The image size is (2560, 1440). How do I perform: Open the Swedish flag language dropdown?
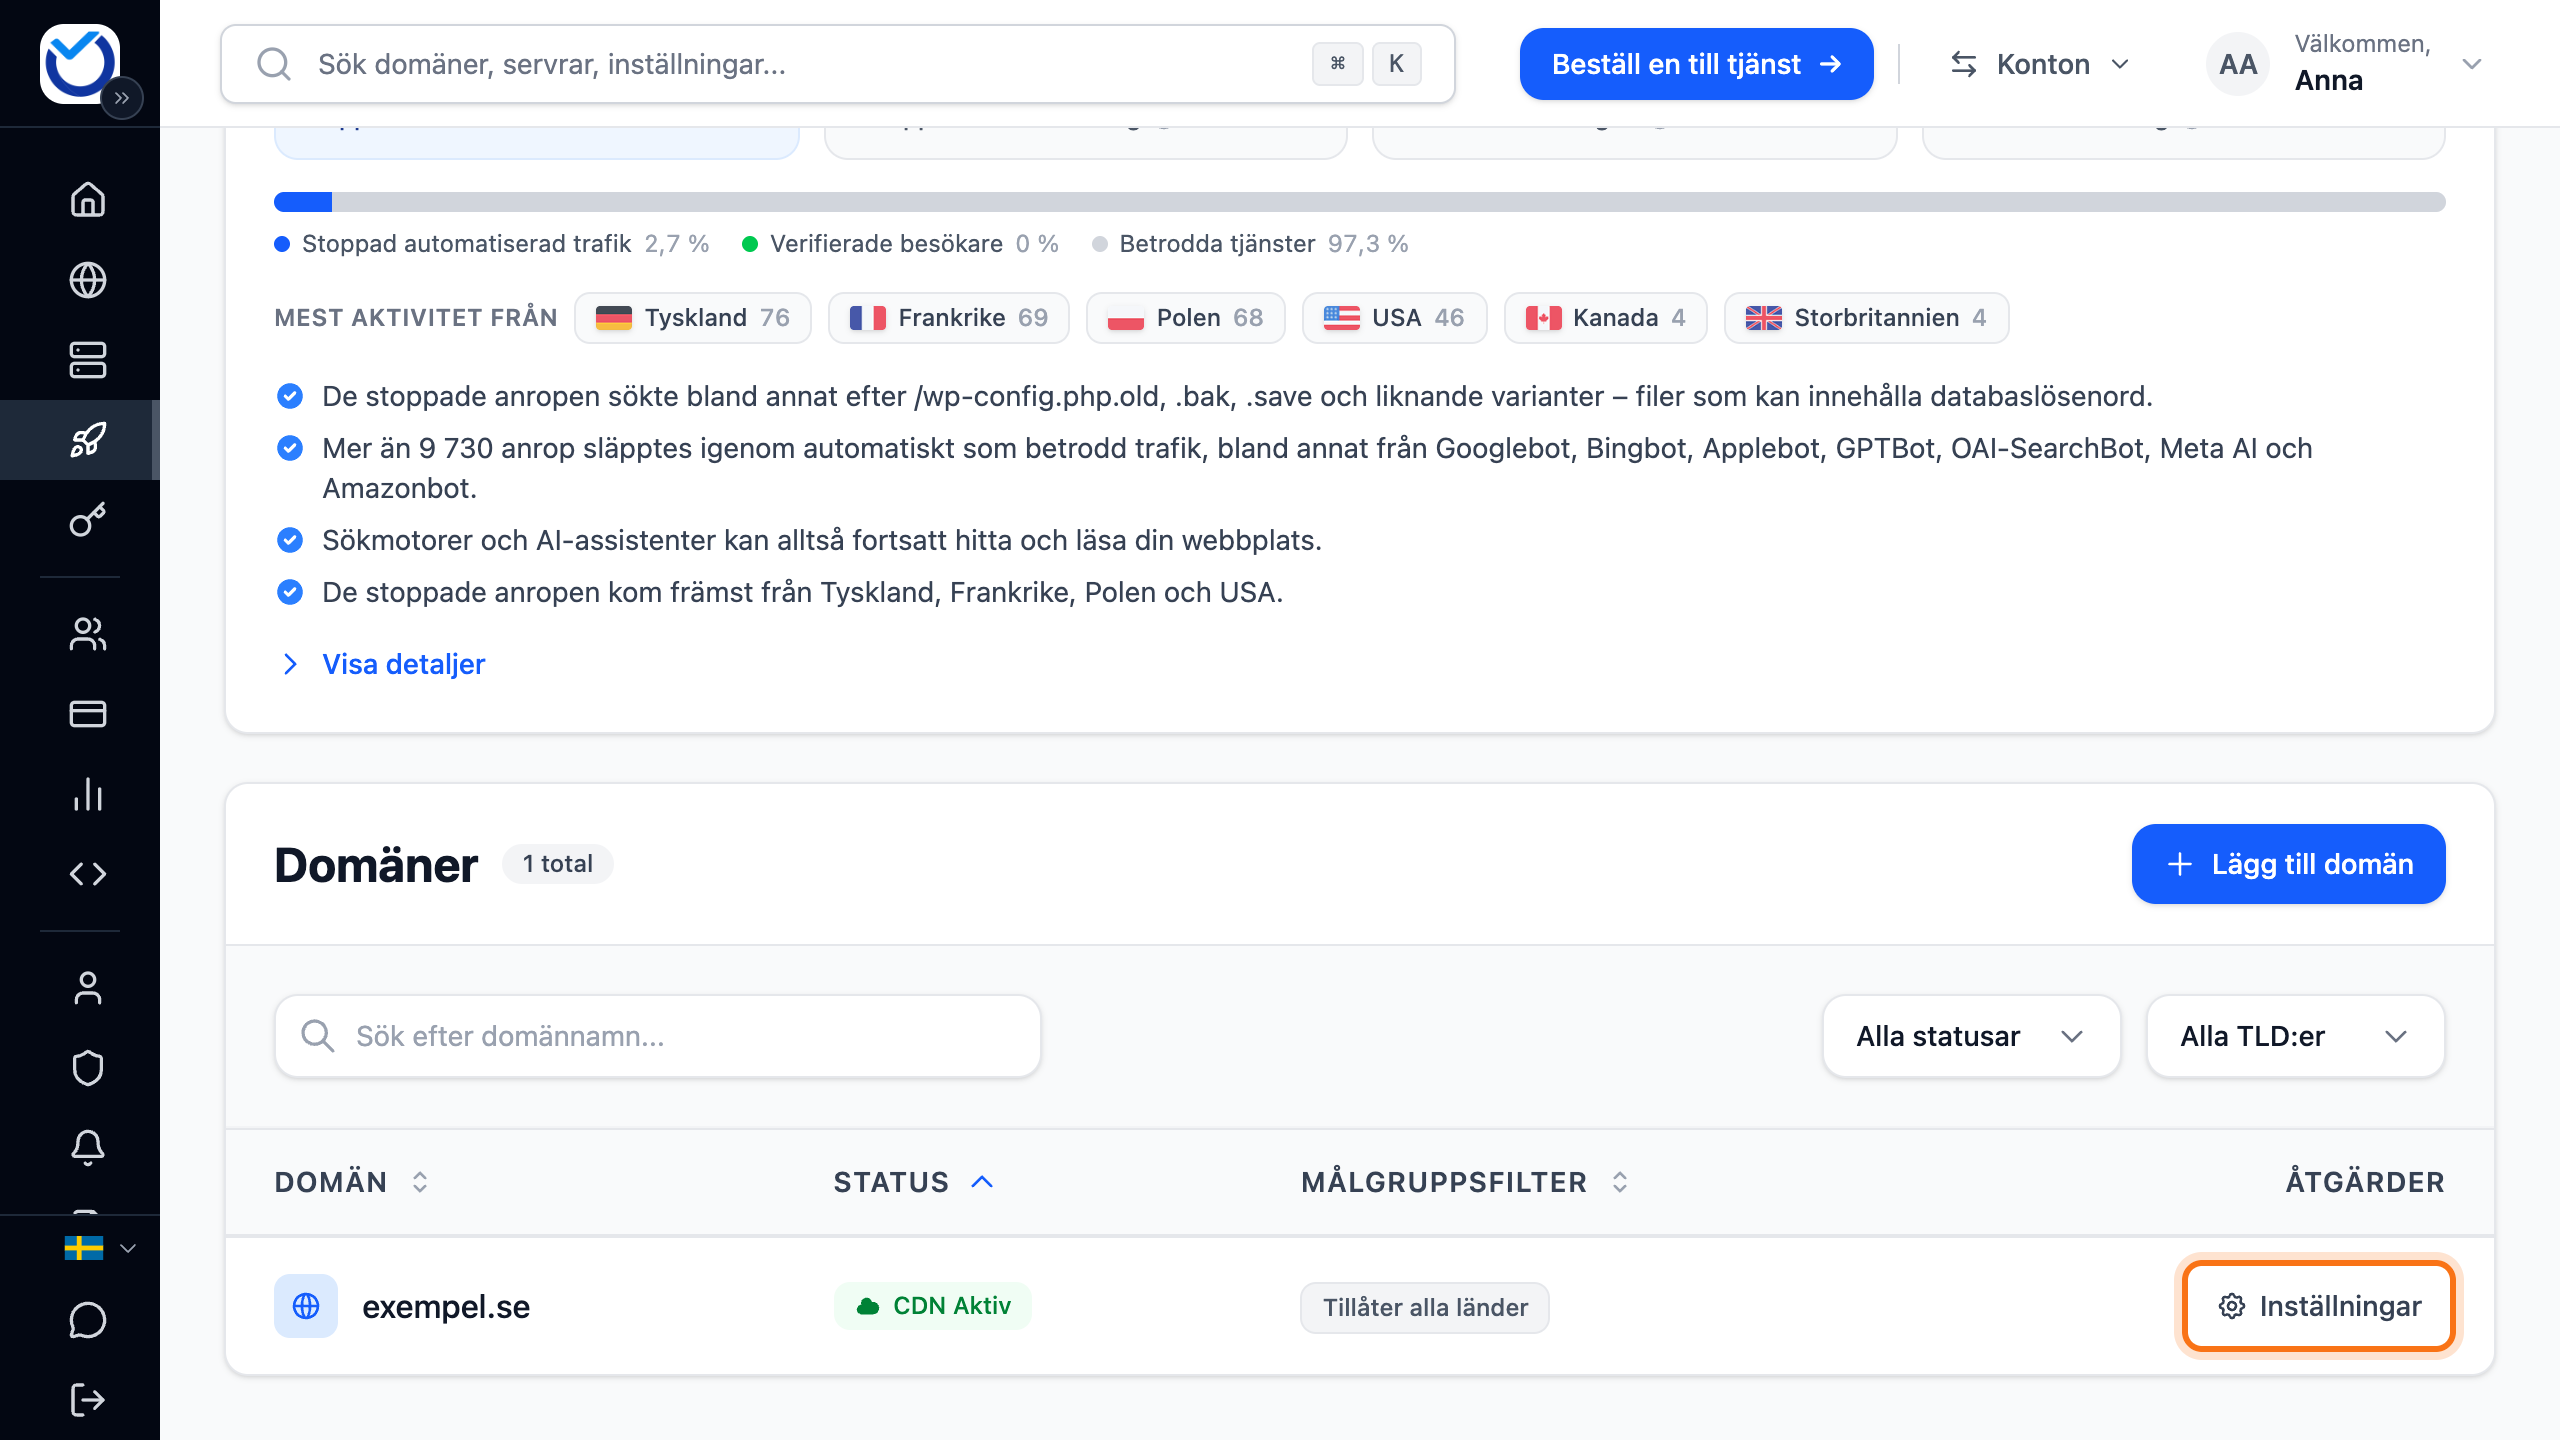[100, 1248]
